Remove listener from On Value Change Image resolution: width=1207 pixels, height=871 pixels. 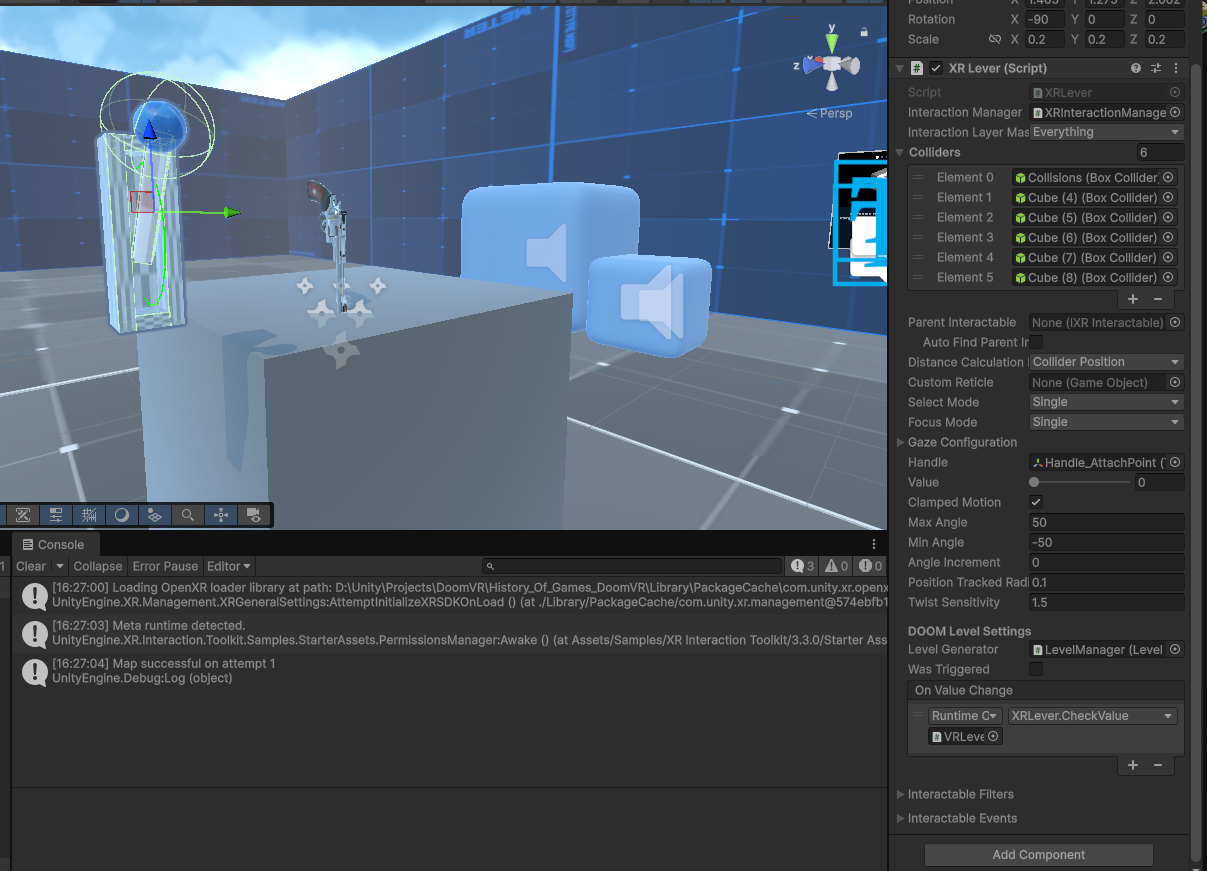(1158, 765)
